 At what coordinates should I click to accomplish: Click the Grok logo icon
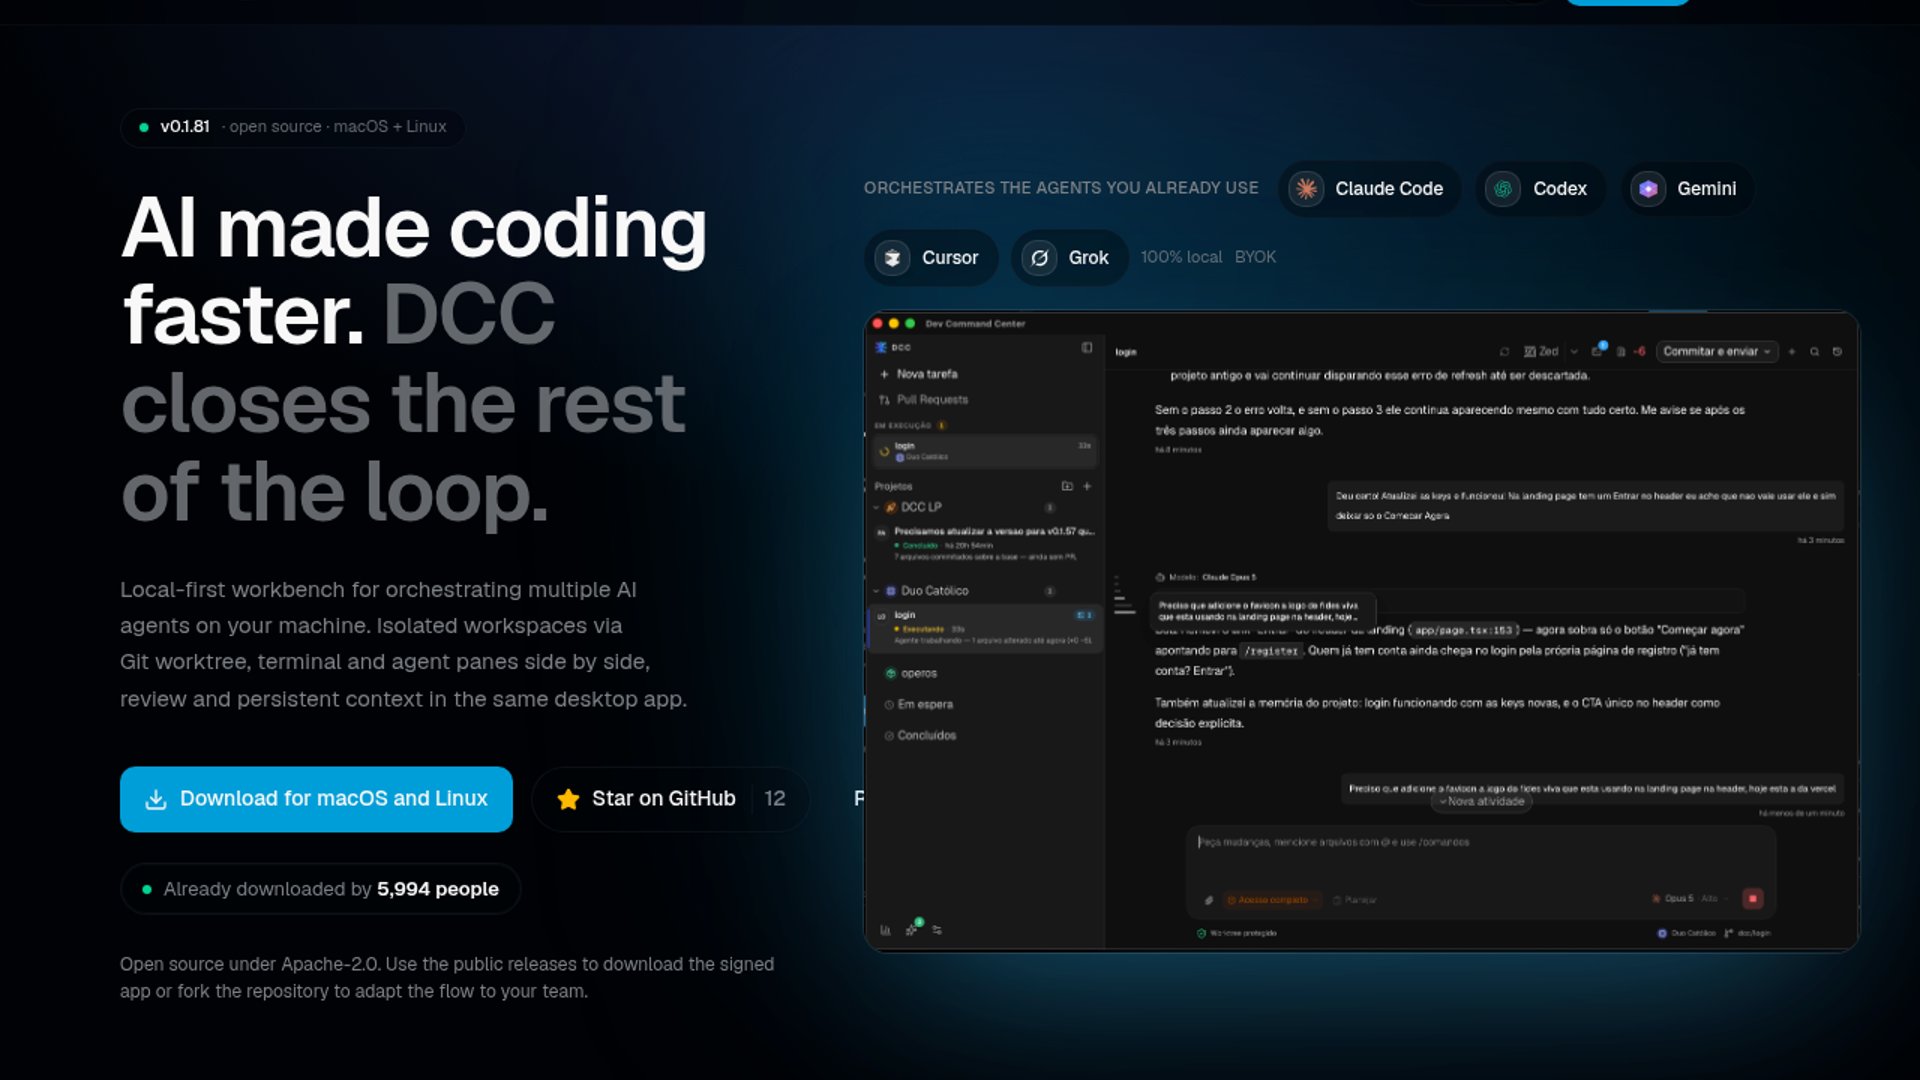tap(1040, 258)
